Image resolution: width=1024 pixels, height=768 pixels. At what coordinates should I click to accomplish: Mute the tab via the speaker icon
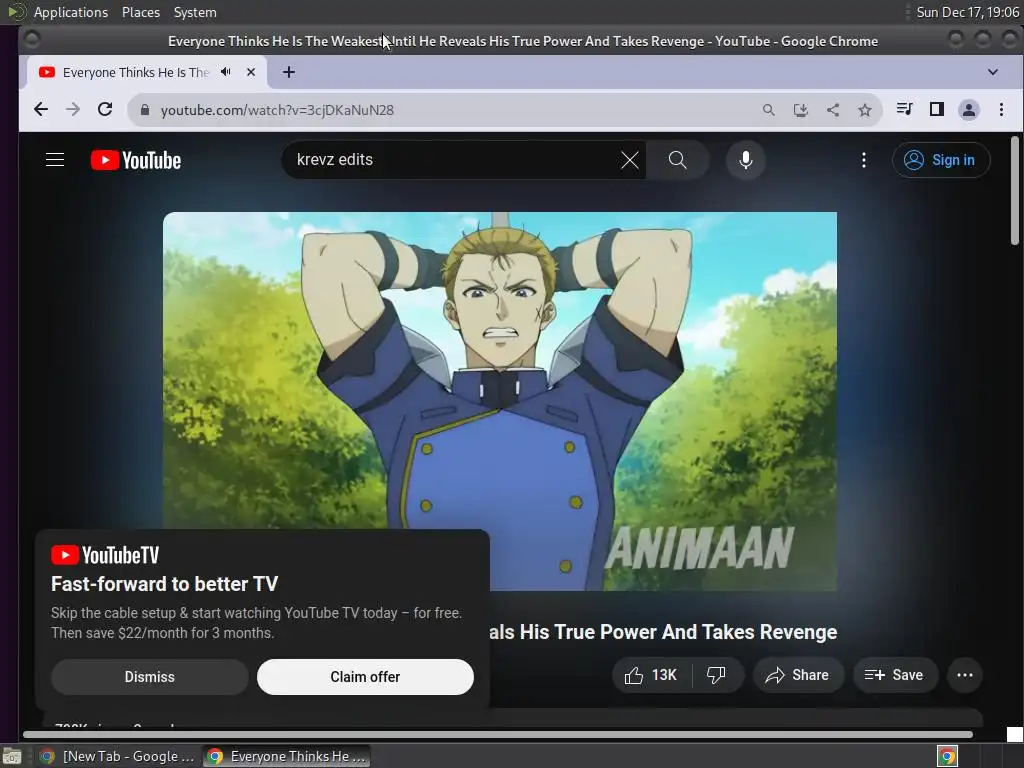point(226,72)
